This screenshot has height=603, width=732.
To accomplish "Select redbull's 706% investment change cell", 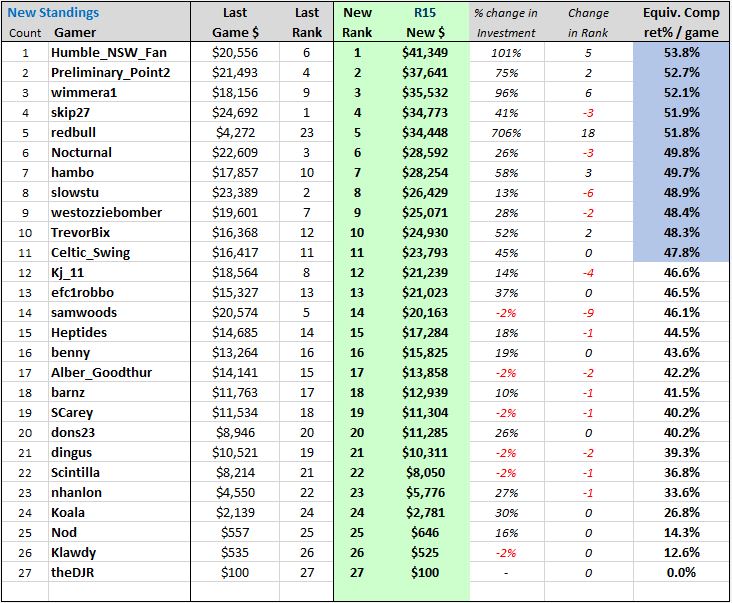I will pos(507,133).
